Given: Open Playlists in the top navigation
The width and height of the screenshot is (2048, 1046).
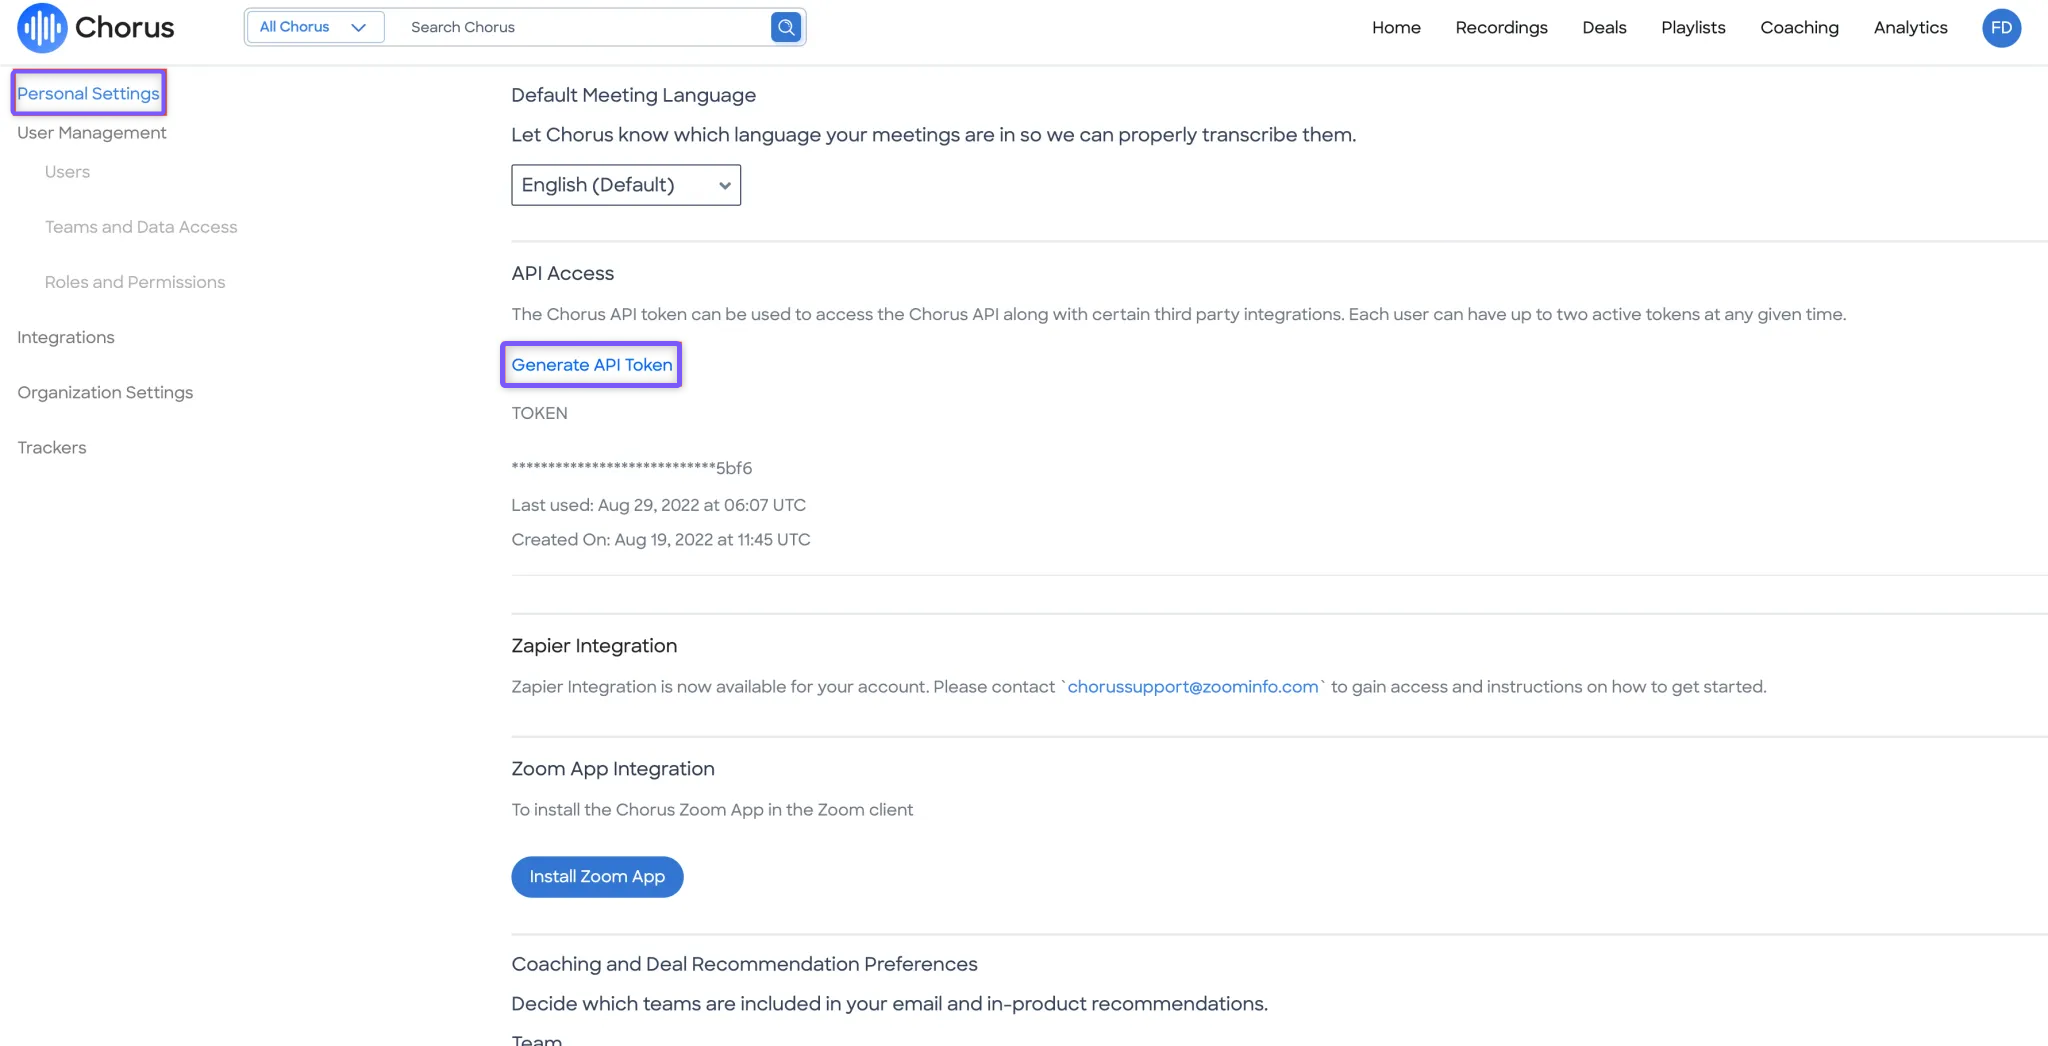Looking at the screenshot, I should [x=1693, y=27].
